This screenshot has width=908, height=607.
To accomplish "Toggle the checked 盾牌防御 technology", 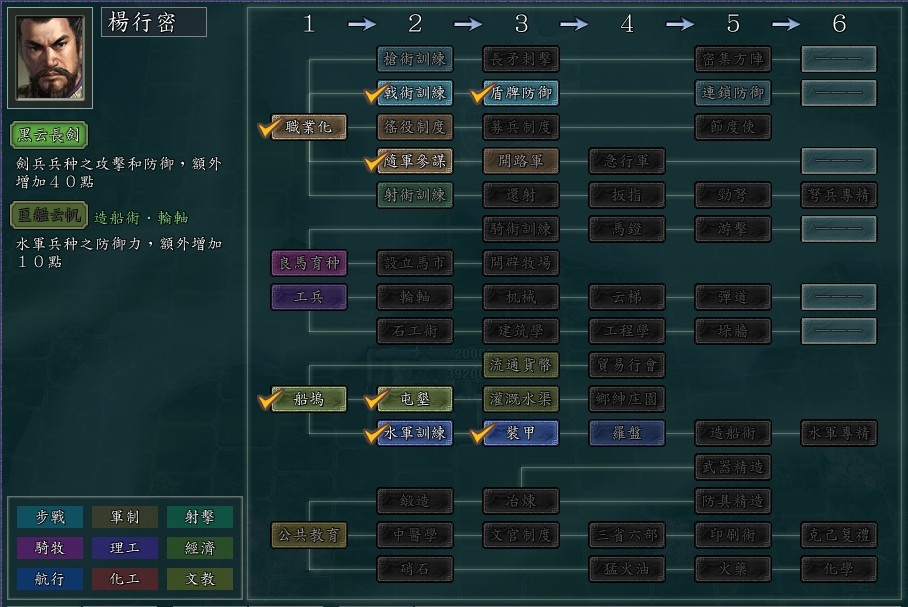I will click(x=521, y=93).
